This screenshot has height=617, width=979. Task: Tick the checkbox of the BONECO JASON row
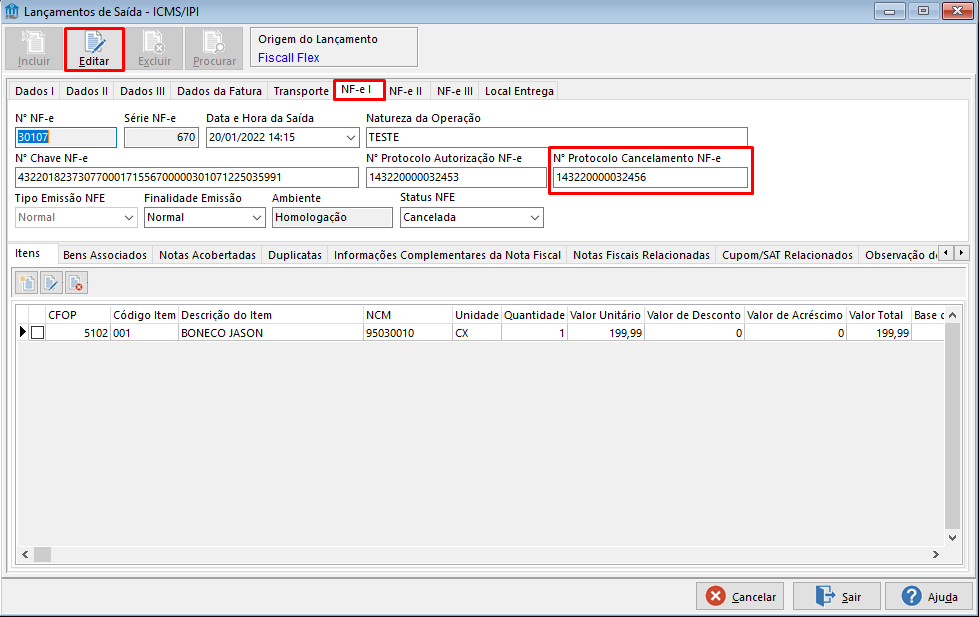click(x=37, y=333)
